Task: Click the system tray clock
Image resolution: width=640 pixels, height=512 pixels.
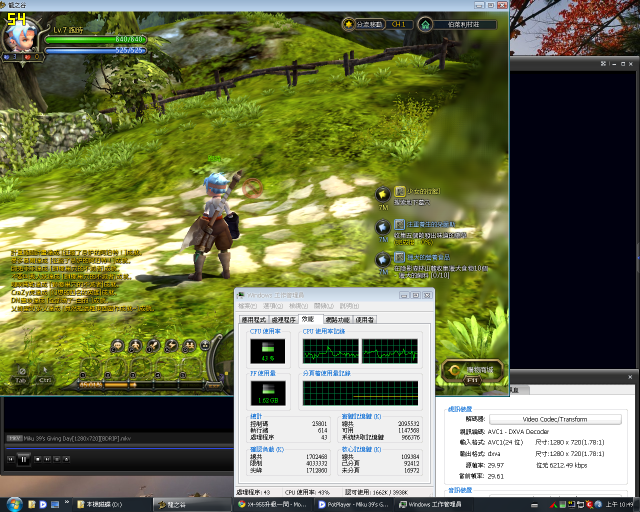Action: (x=620, y=505)
